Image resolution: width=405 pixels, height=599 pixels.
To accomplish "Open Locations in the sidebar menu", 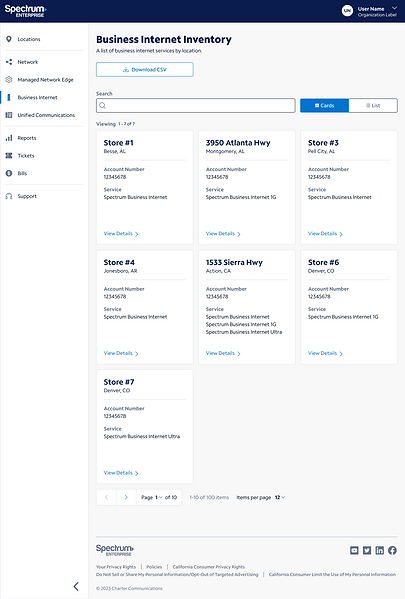I will [29, 39].
